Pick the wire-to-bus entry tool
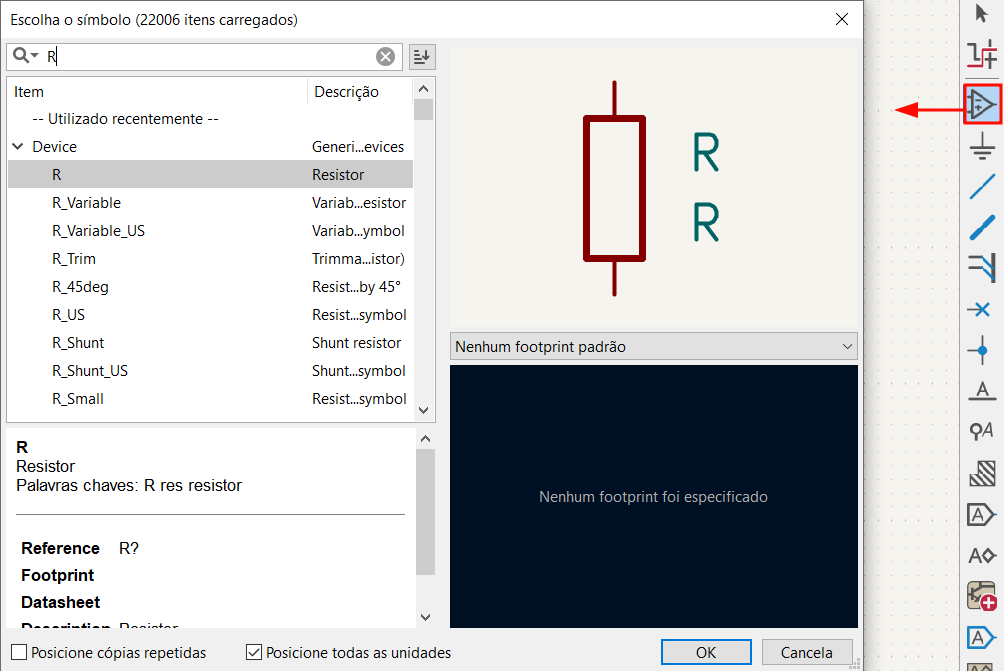This screenshot has height=671, width=1004. (x=982, y=268)
